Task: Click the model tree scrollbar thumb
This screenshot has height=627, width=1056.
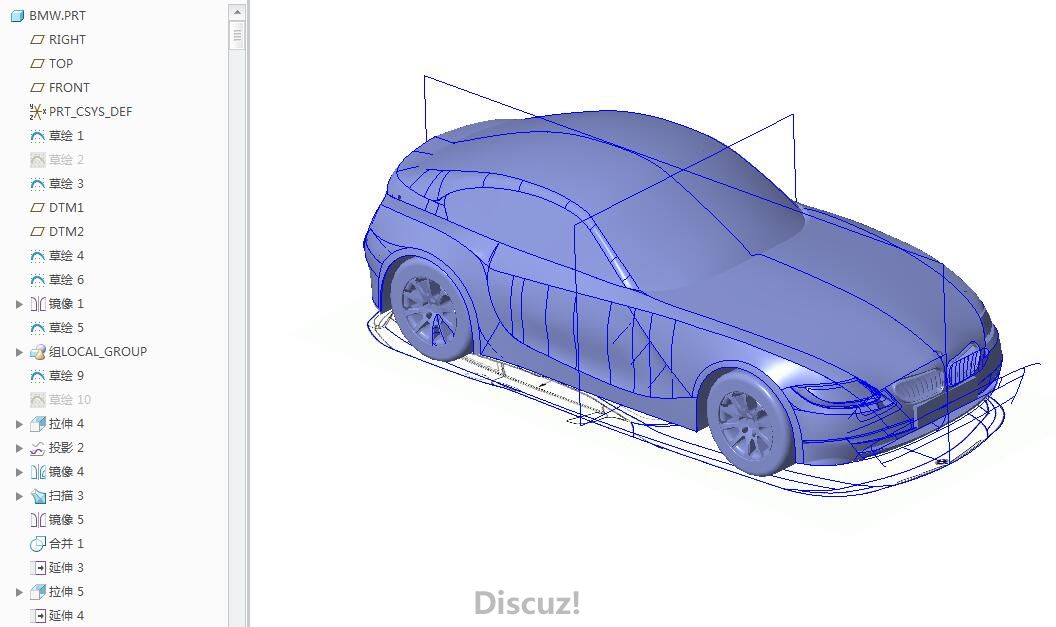Action: [x=237, y=35]
